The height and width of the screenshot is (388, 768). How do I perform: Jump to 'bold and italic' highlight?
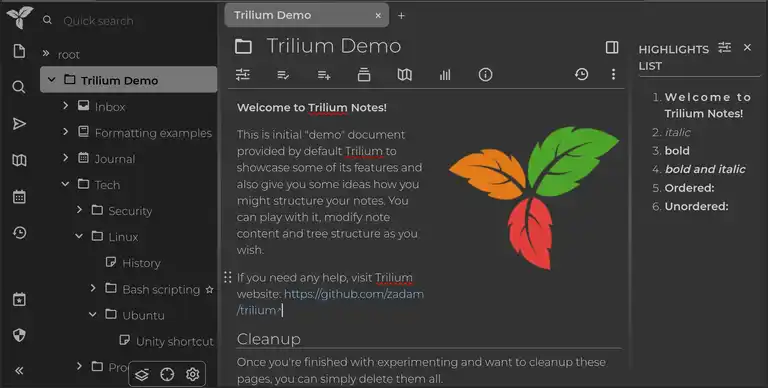tap(705, 169)
